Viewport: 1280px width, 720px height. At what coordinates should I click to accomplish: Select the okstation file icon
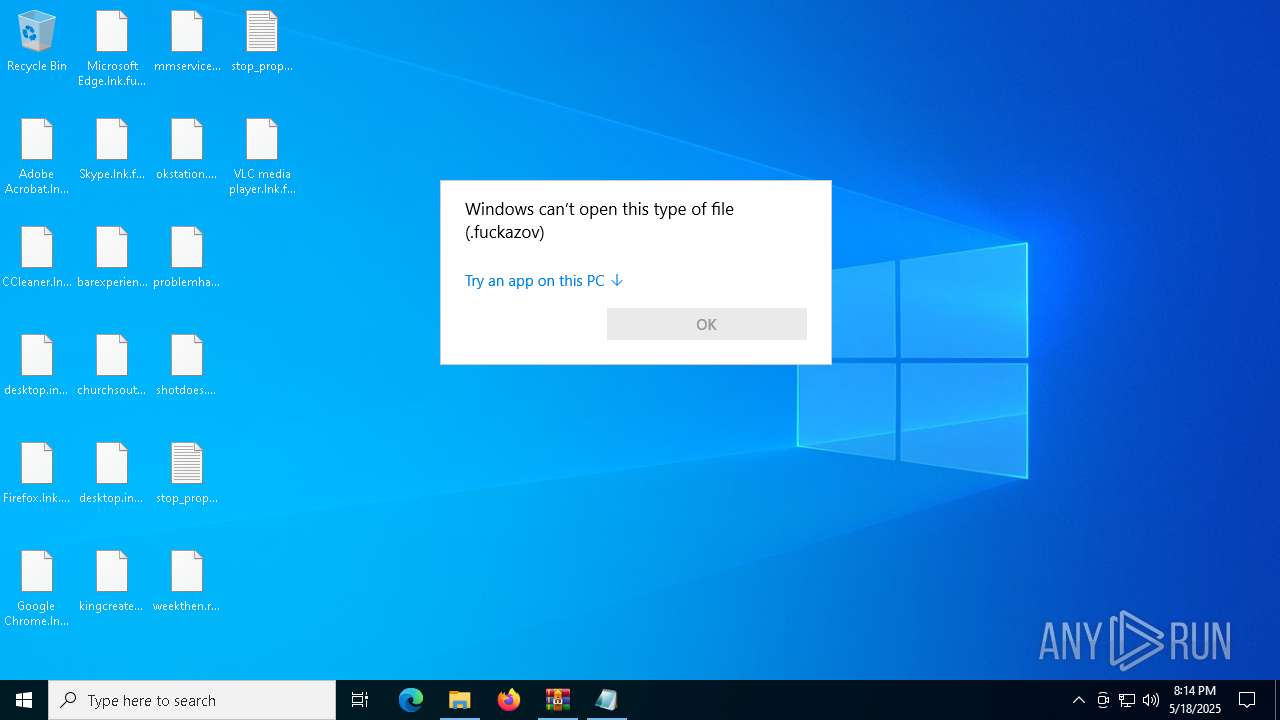(187, 150)
